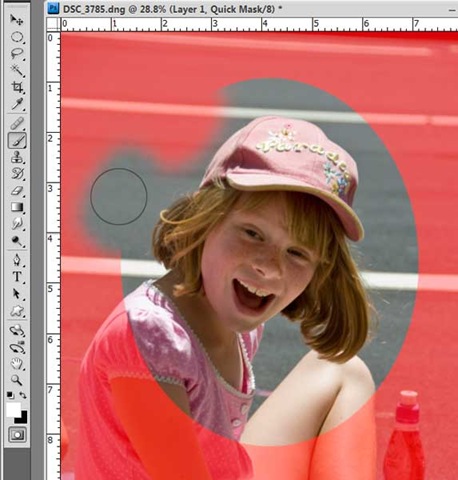Reset default foreground and background colors

(10, 395)
